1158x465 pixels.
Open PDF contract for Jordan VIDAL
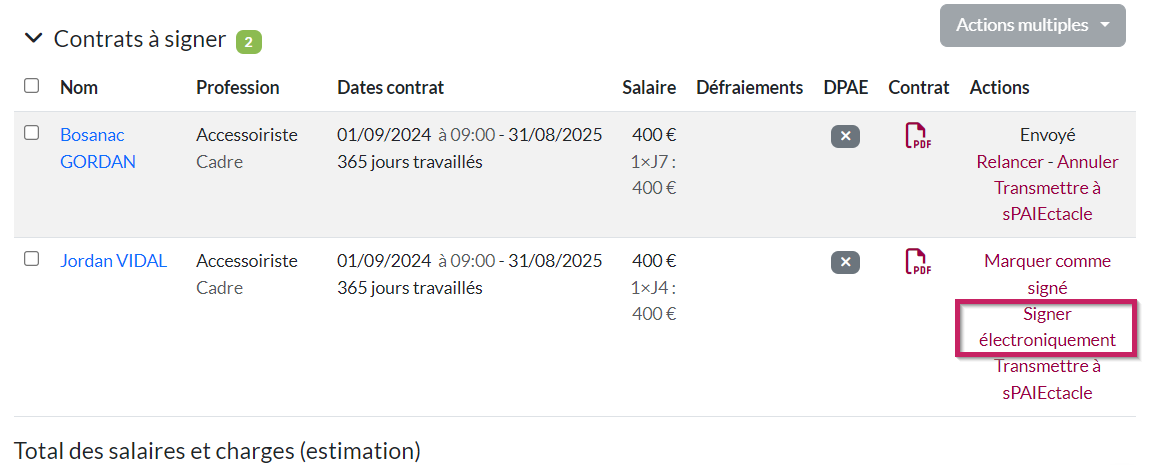click(917, 262)
